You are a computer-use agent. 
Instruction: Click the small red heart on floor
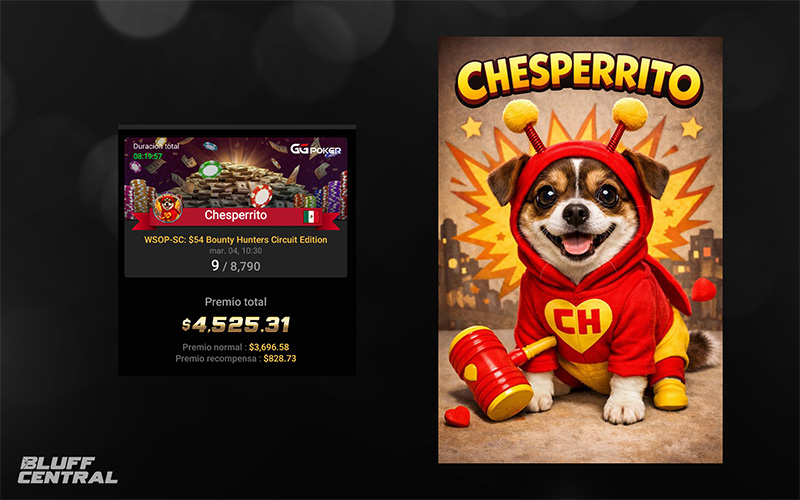coord(457,416)
